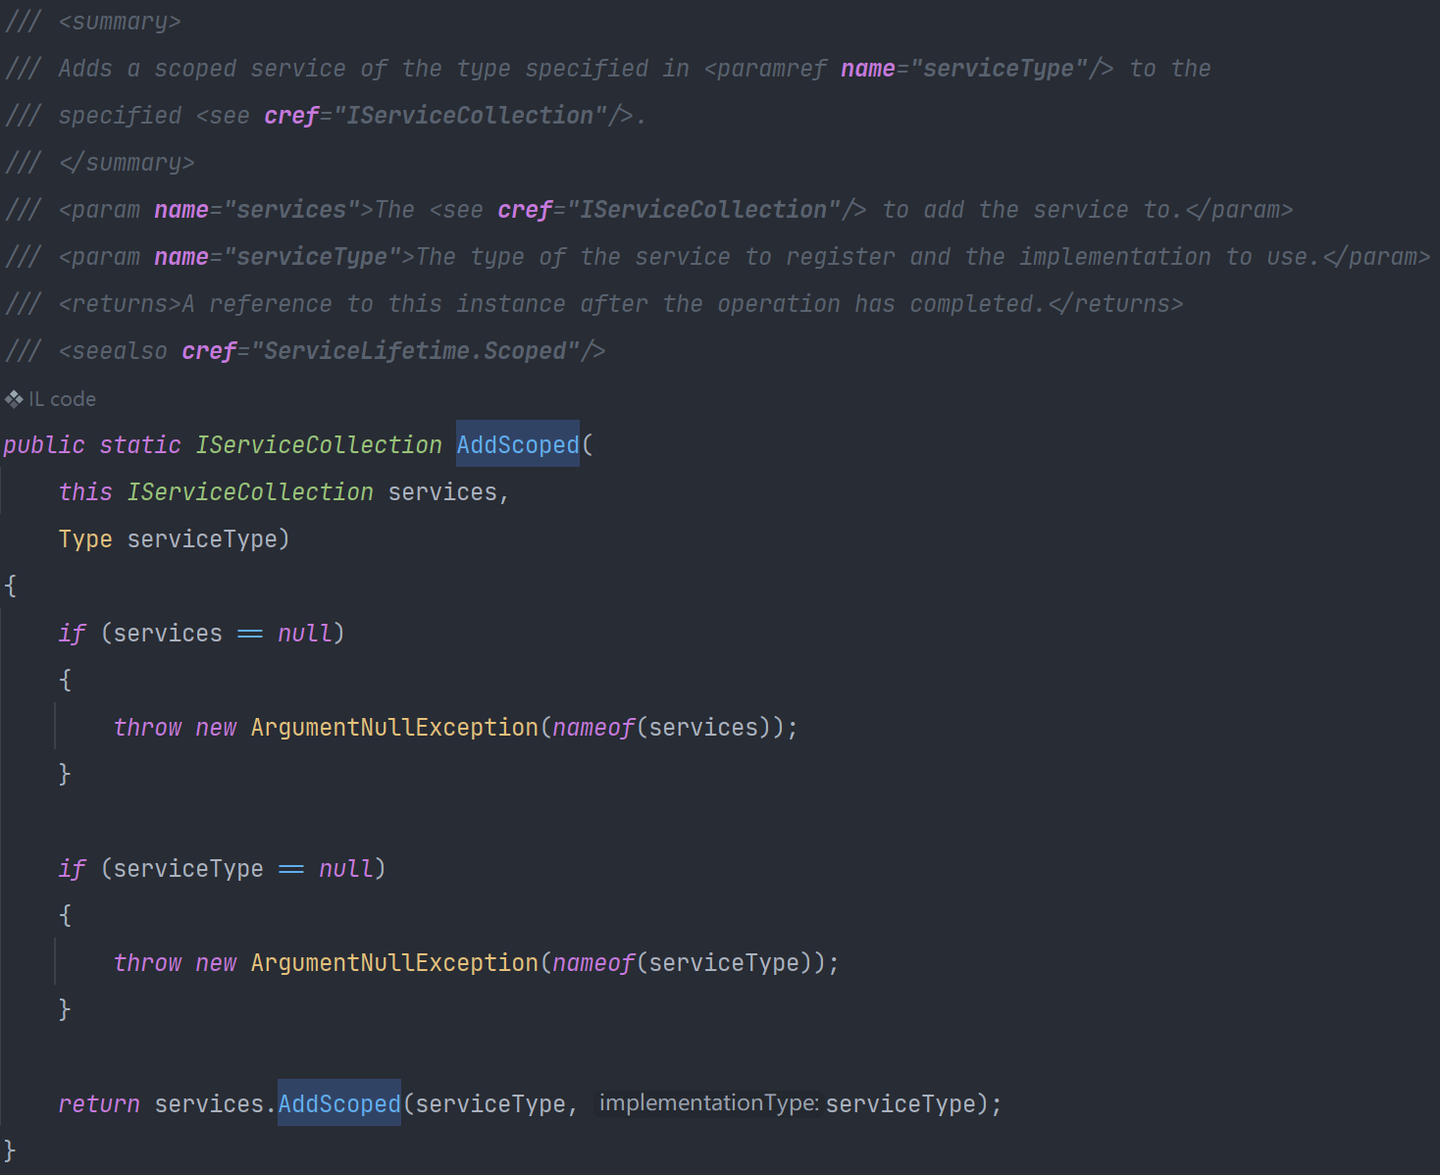Click the public keyword modifier
1440x1175 pixels.
point(44,445)
